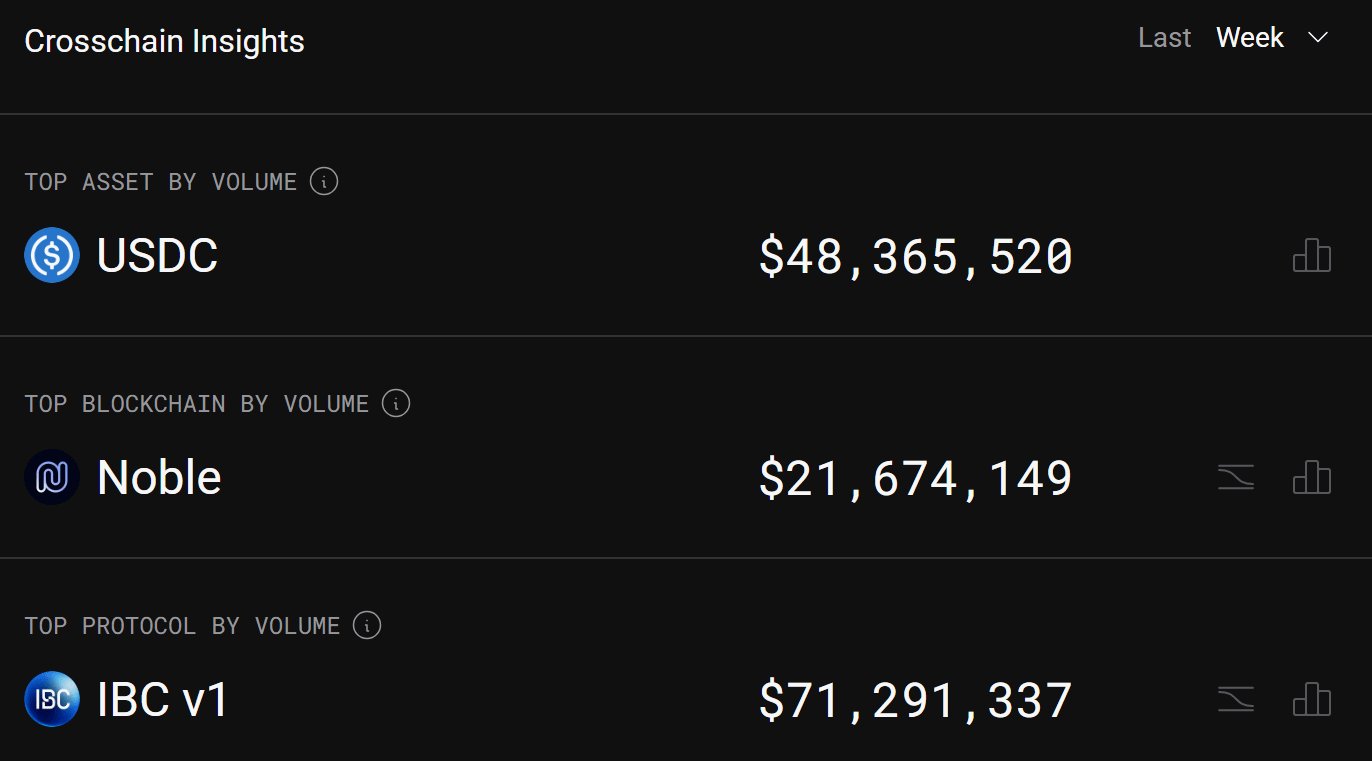Click the Crosschain Insights heading
1372x761 pixels.
tap(164, 42)
